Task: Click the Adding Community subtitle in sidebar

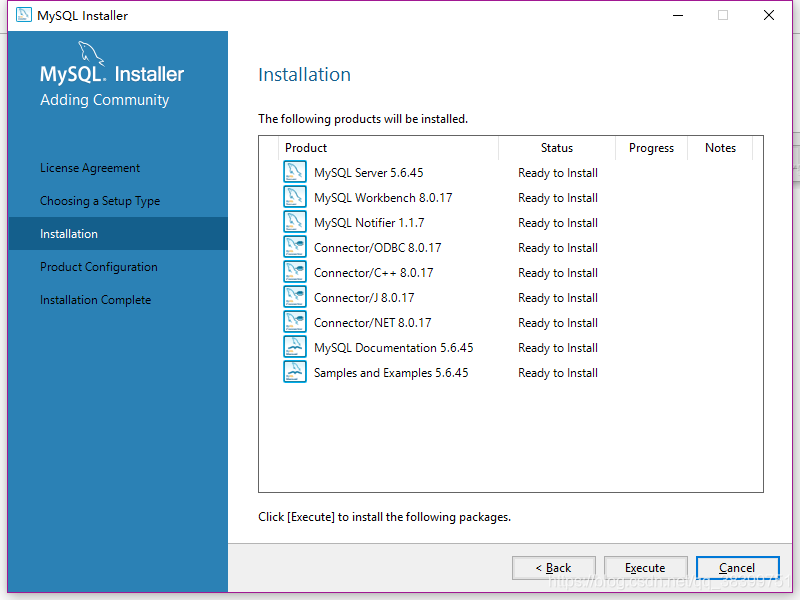Action: 105,99
